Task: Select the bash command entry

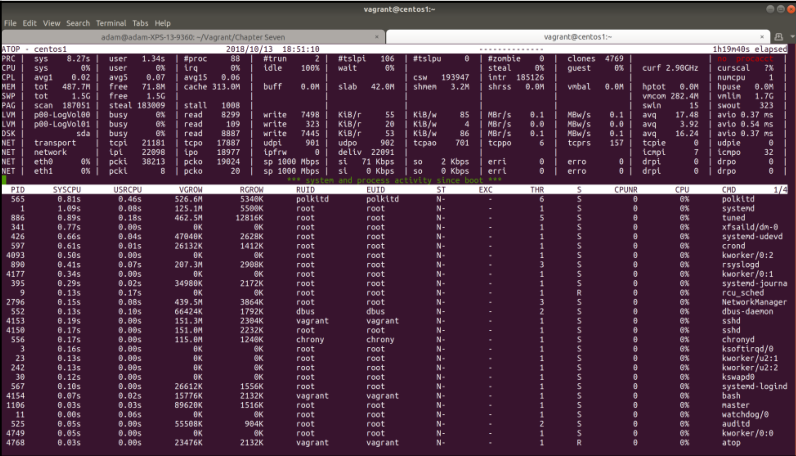Action: pyautogui.click(x=731, y=396)
